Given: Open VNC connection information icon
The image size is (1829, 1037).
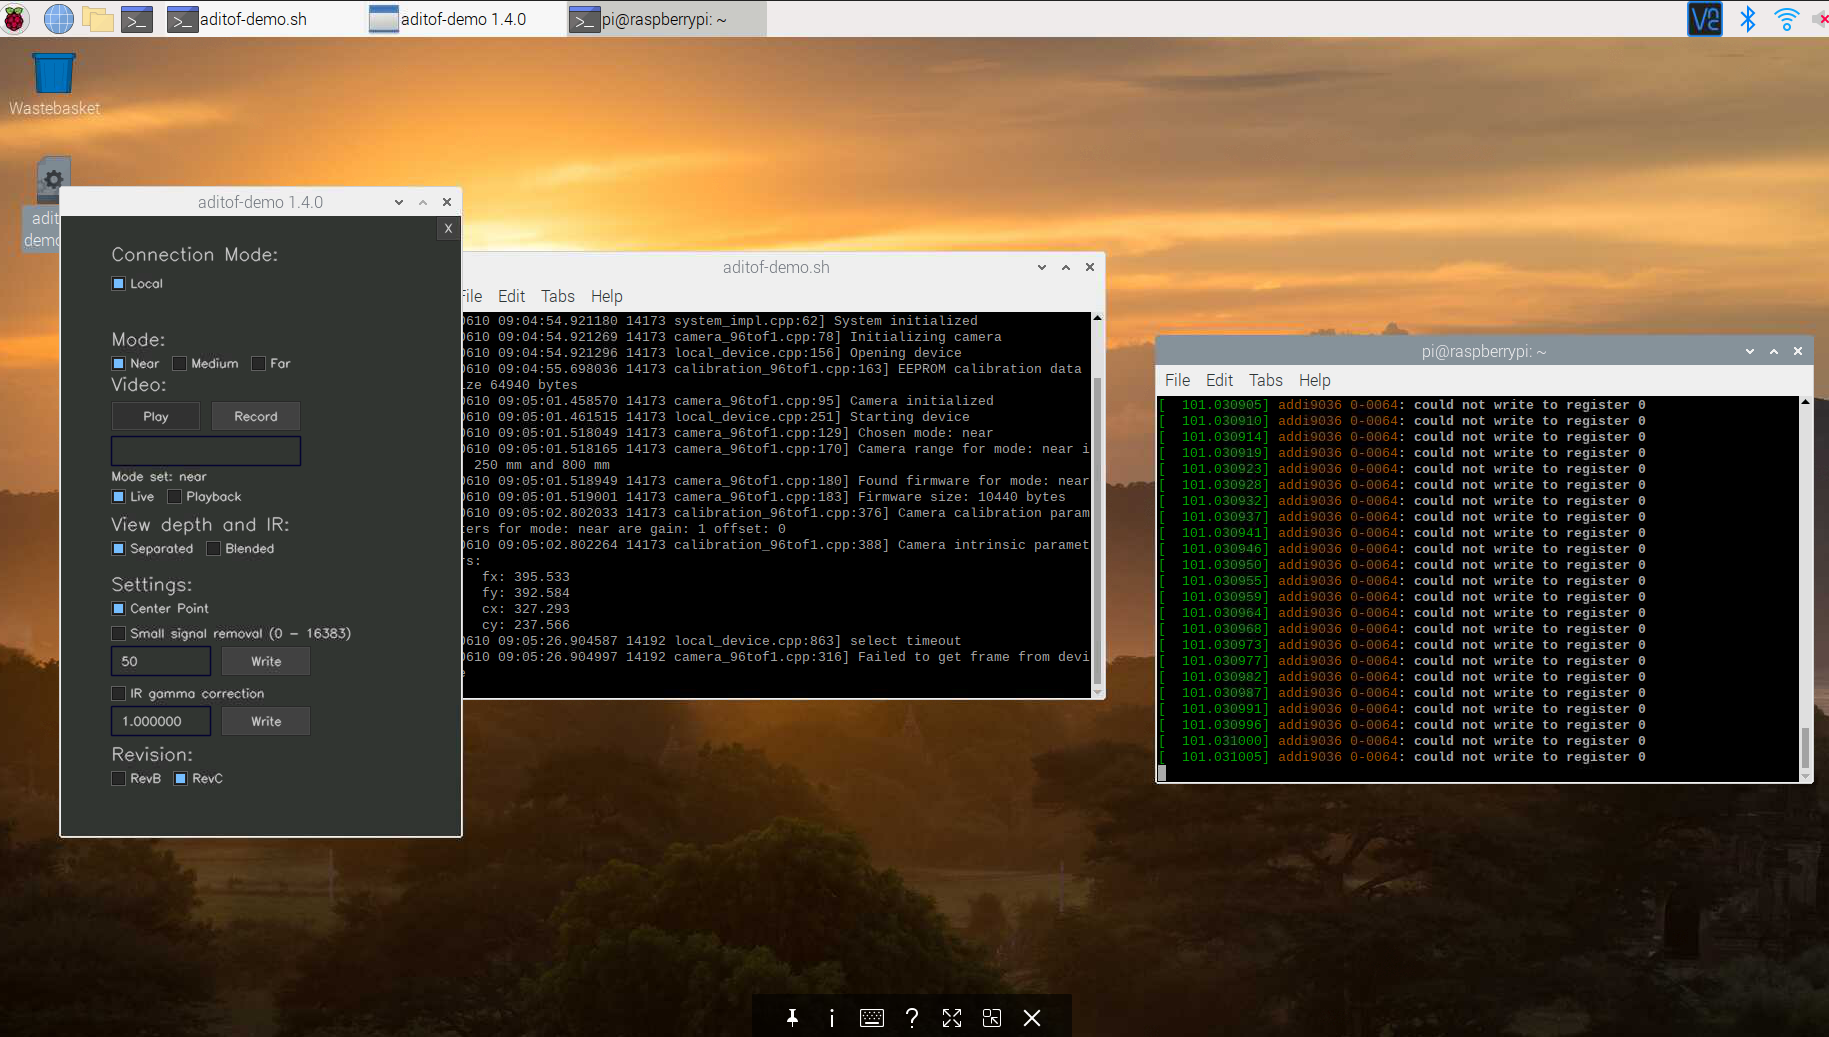Looking at the screenshot, I should click(x=832, y=1017).
